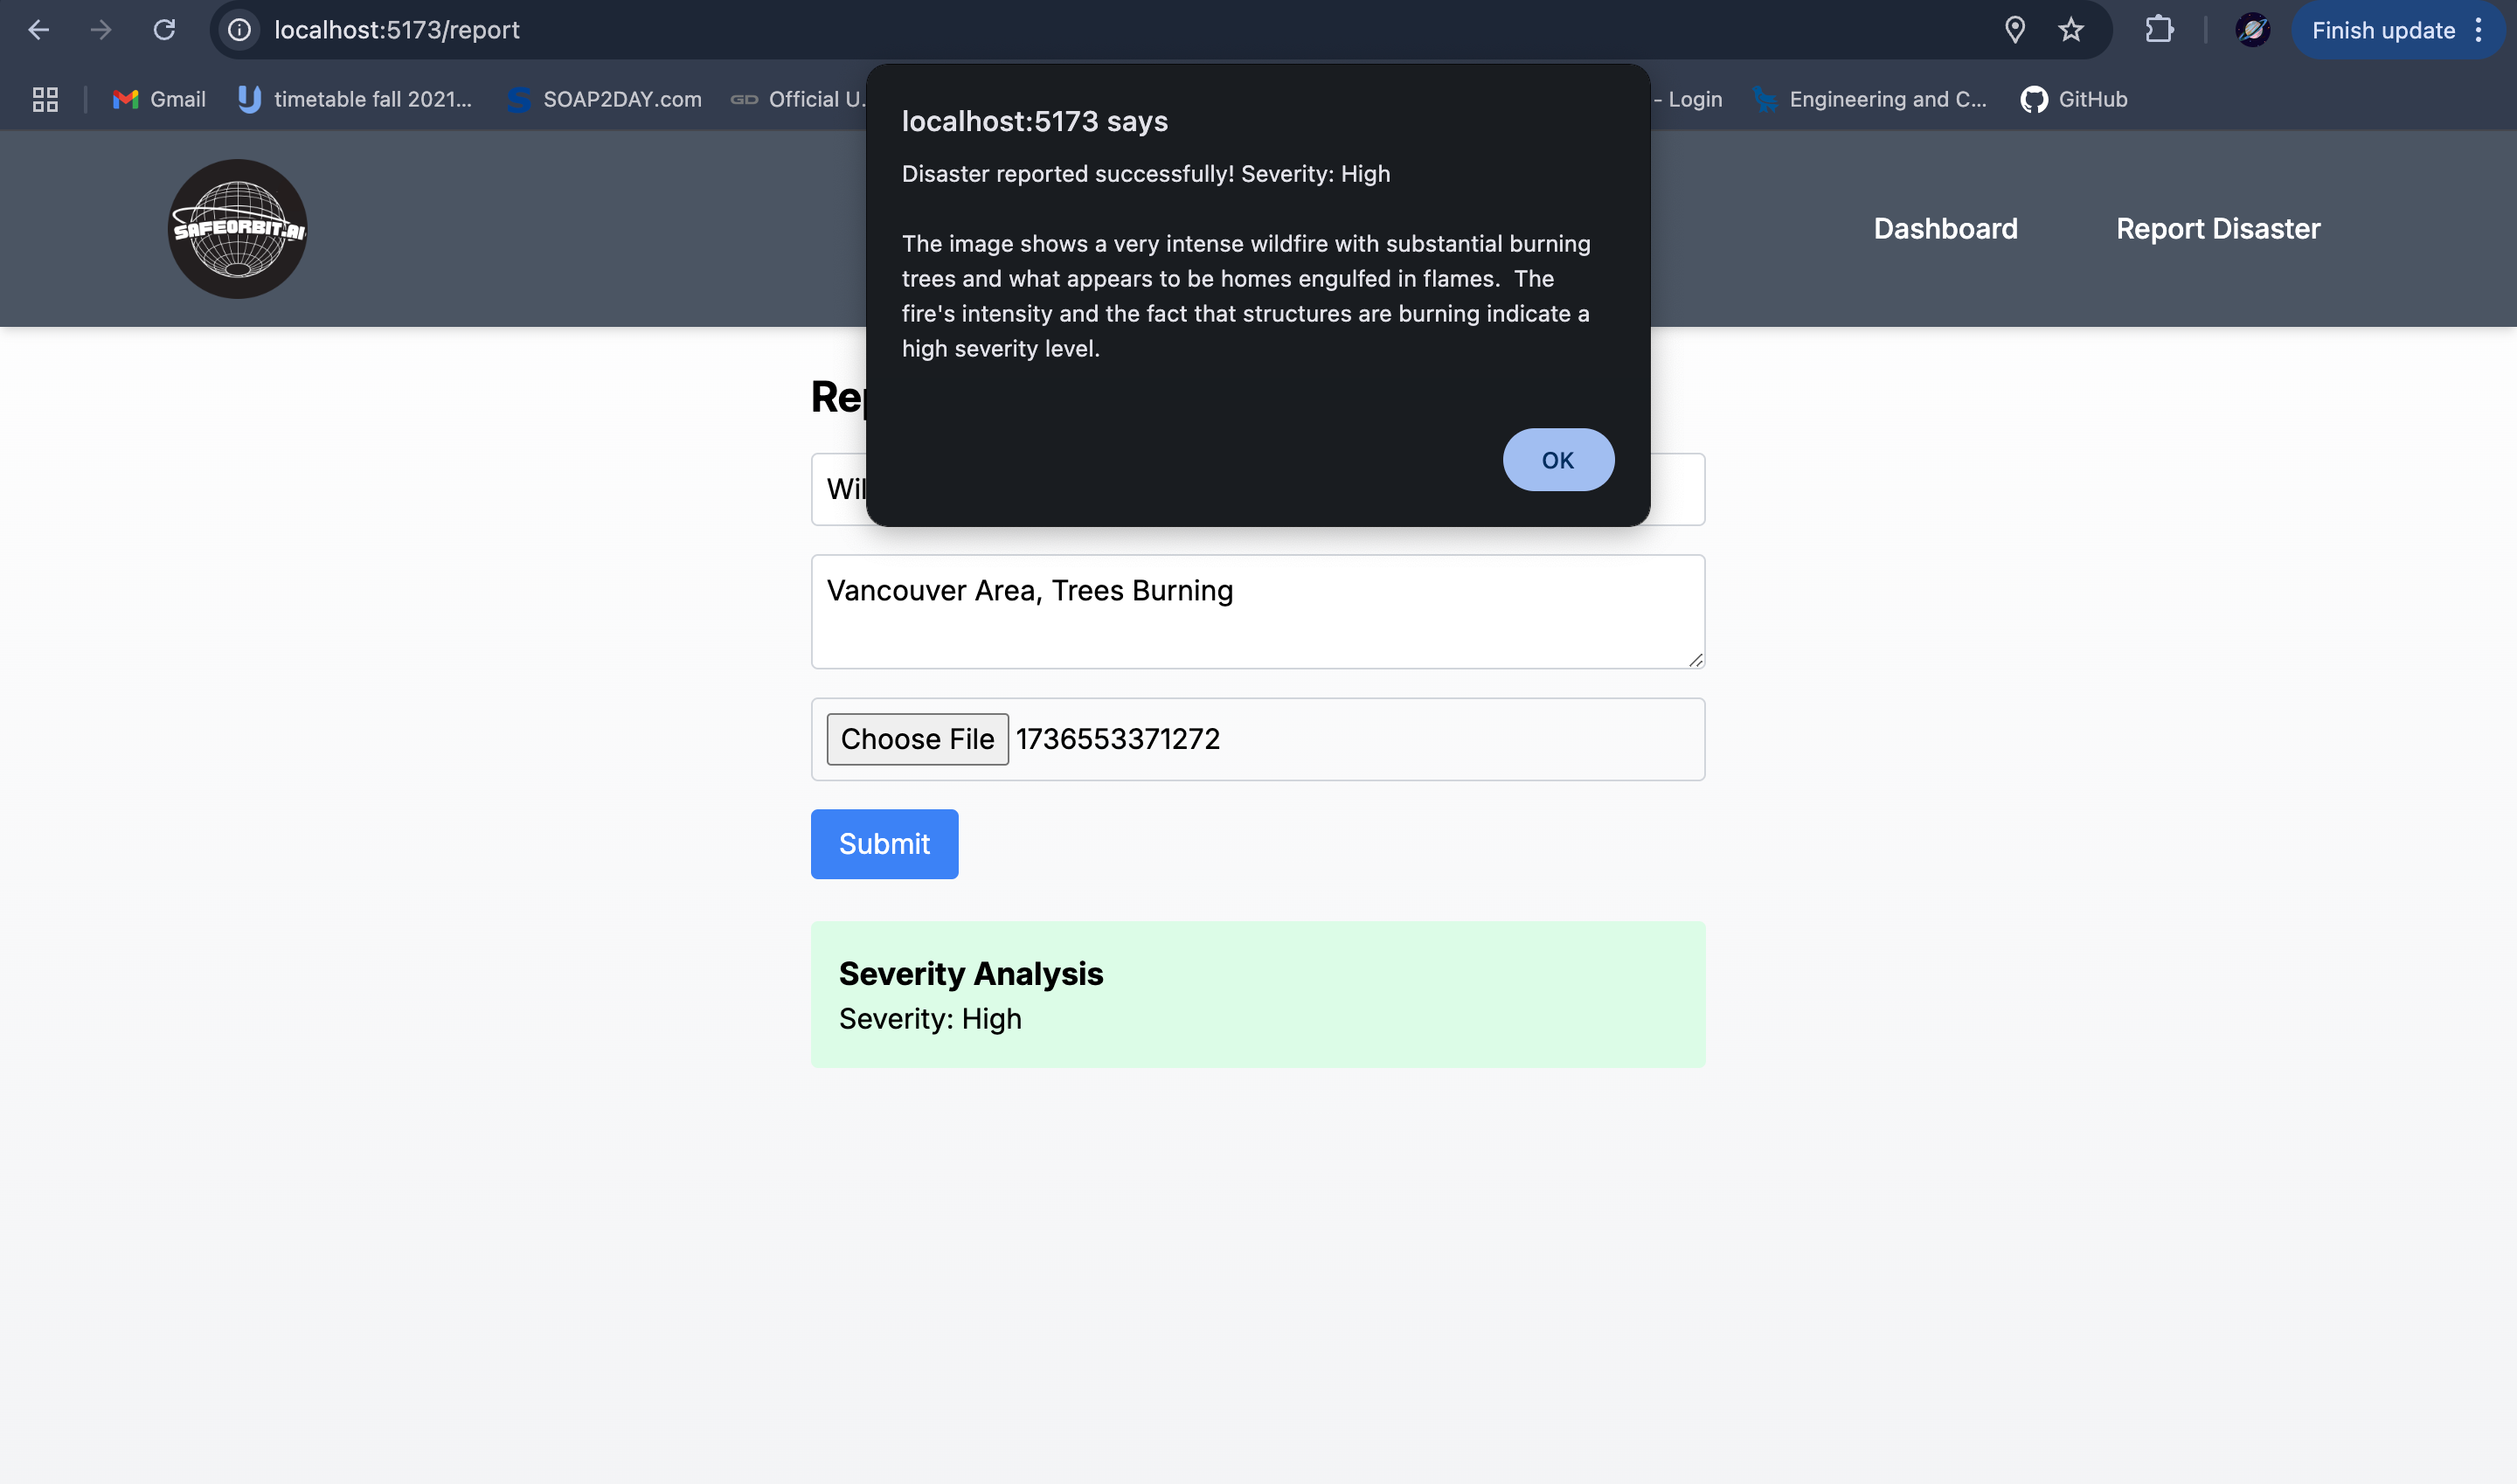Open the browser profile avatar
The width and height of the screenshot is (2517, 1484).
click(x=2252, y=30)
